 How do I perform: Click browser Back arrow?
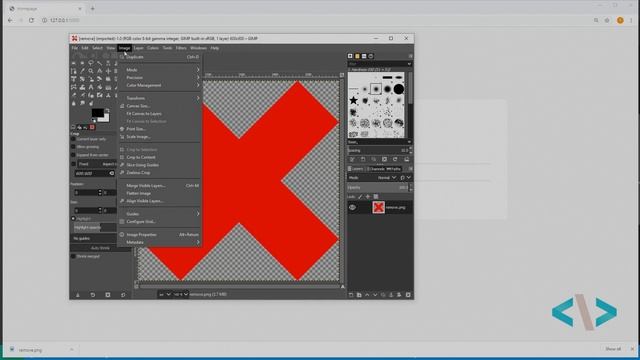[10, 20]
